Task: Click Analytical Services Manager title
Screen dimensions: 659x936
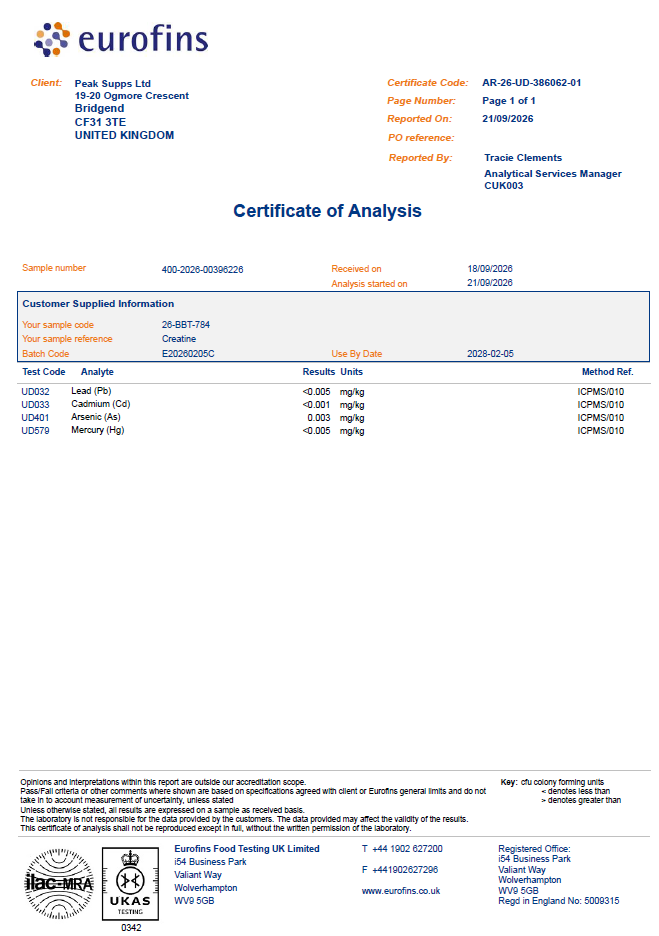Action: 553,174
